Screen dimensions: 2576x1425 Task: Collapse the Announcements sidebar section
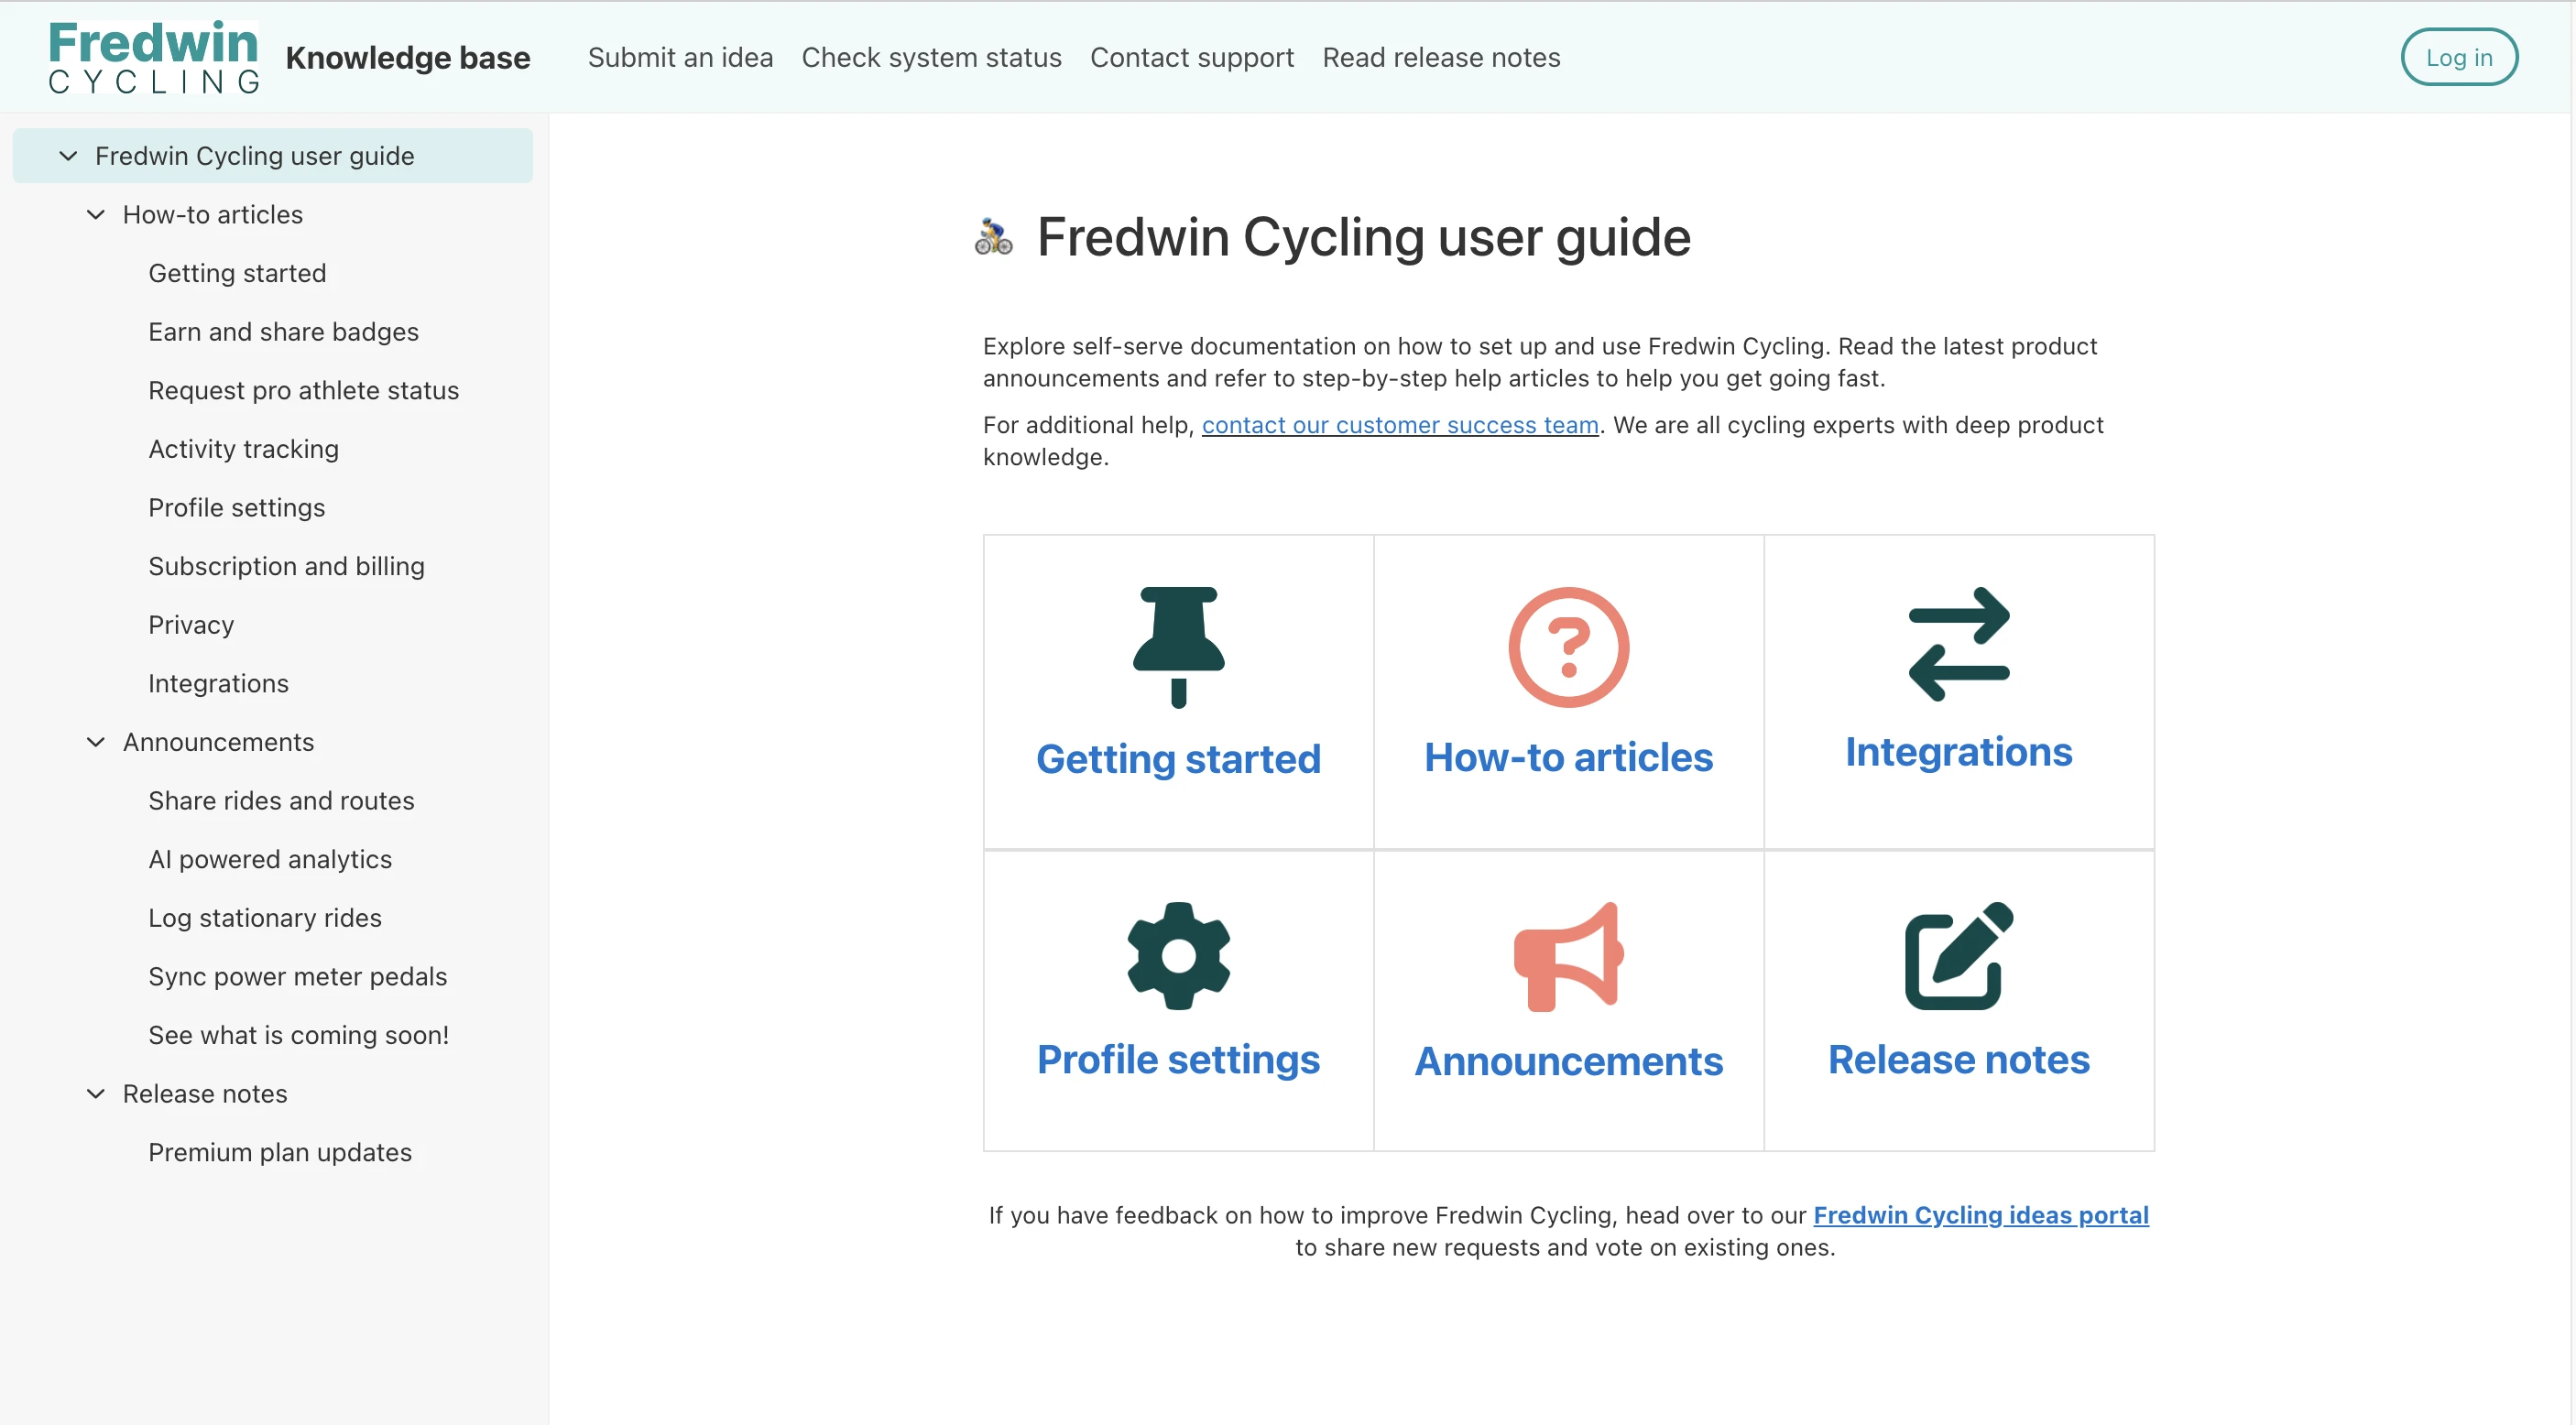click(x=95, y=742)
